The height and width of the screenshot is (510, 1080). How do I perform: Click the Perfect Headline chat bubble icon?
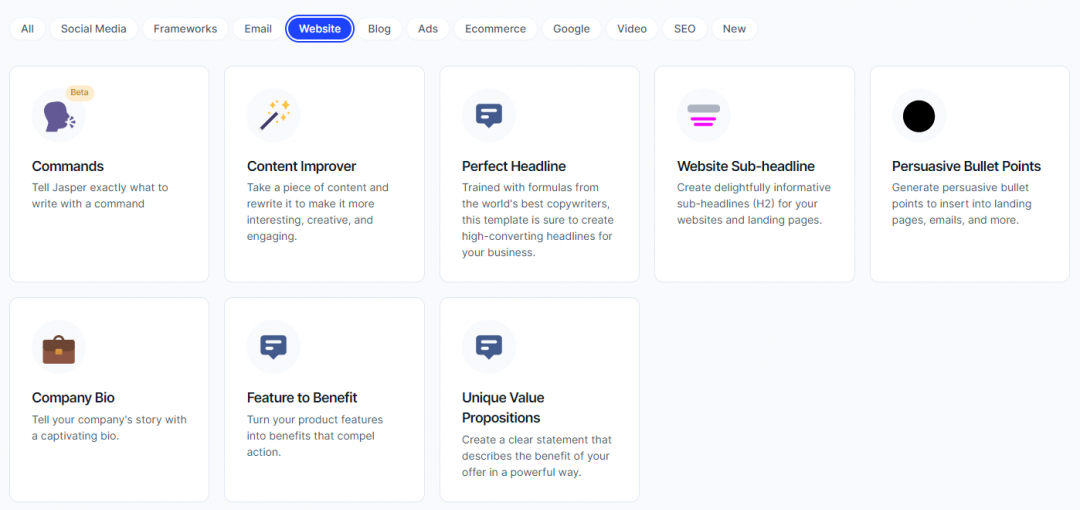pos(489,115)
